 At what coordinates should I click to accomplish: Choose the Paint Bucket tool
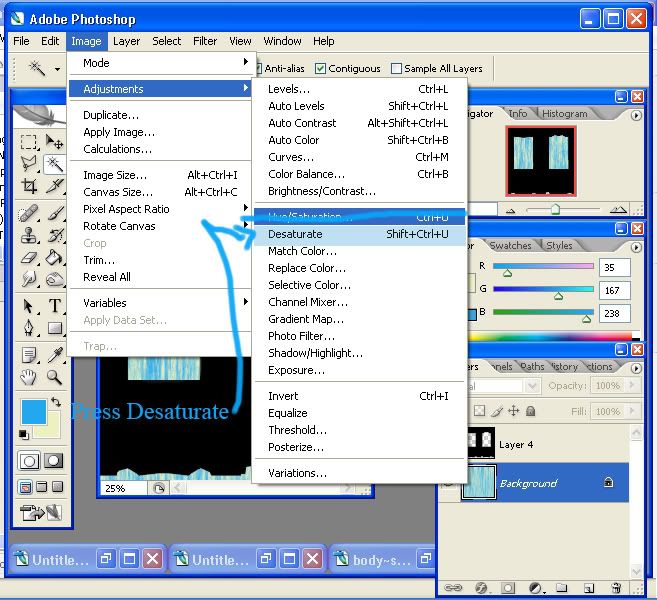(54, 257)
